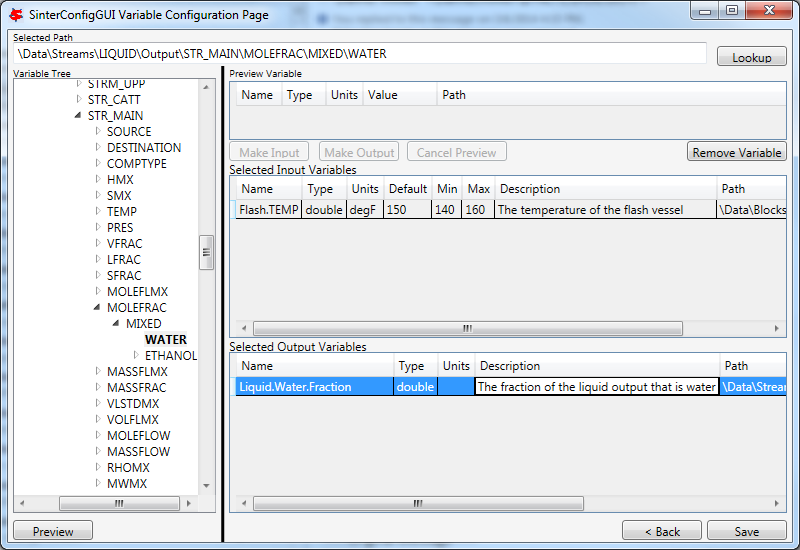Select the Liquid.Water.Fraction output row name

pos(314,387)
